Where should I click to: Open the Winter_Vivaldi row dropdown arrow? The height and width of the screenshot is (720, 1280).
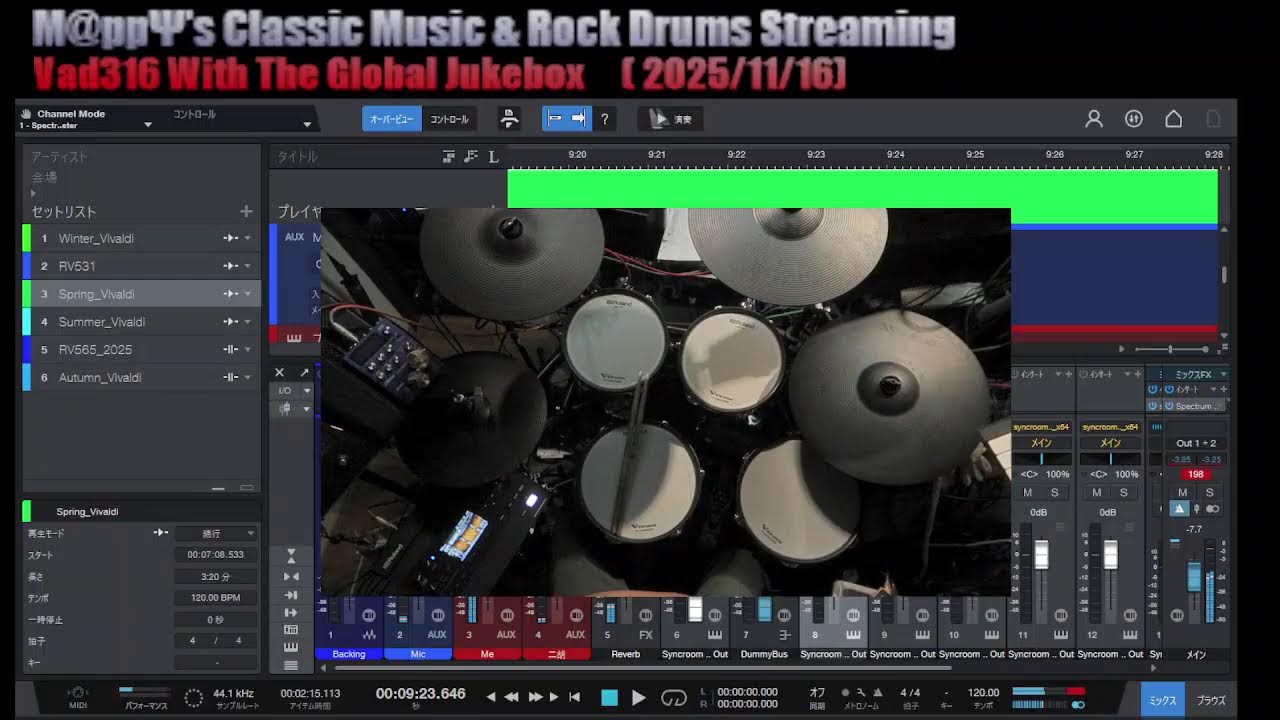(x=247, y=238)
